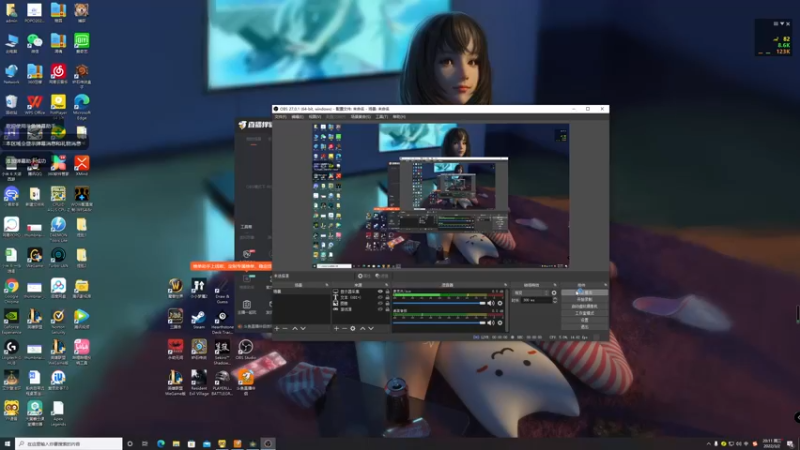This screenshot has height=450, width=800.
Task: Move source down in Sources panel
Action: 371,329
